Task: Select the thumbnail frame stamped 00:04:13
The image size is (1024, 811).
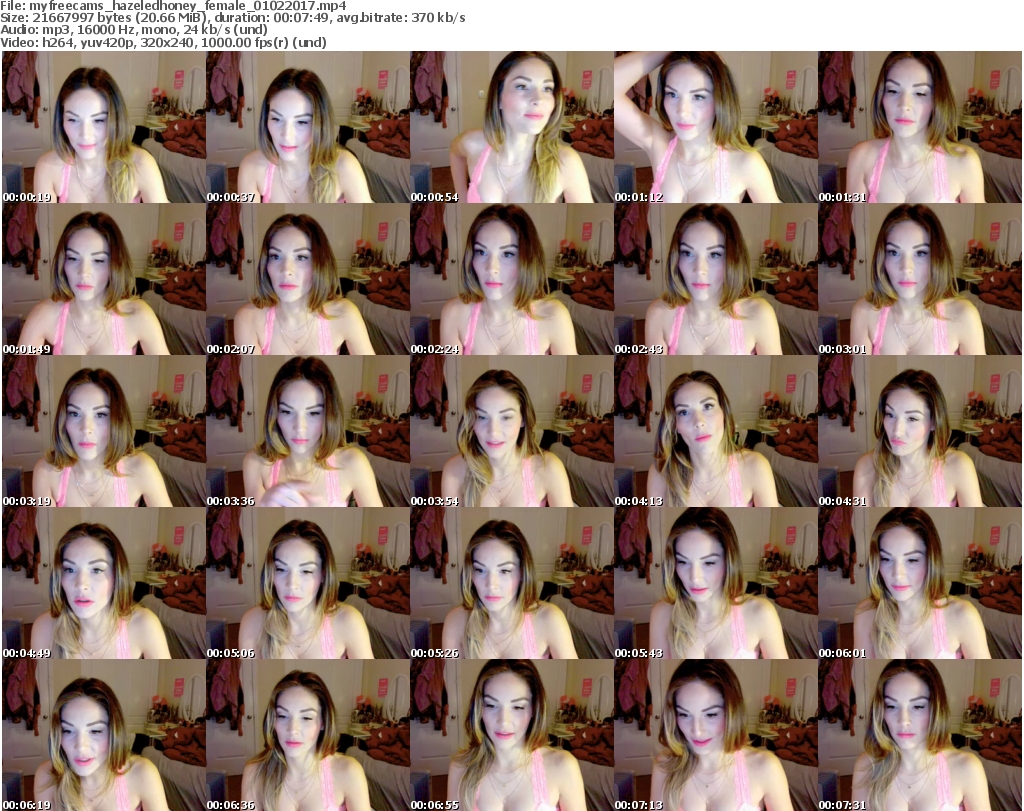Action: click(x=716, y=432)
